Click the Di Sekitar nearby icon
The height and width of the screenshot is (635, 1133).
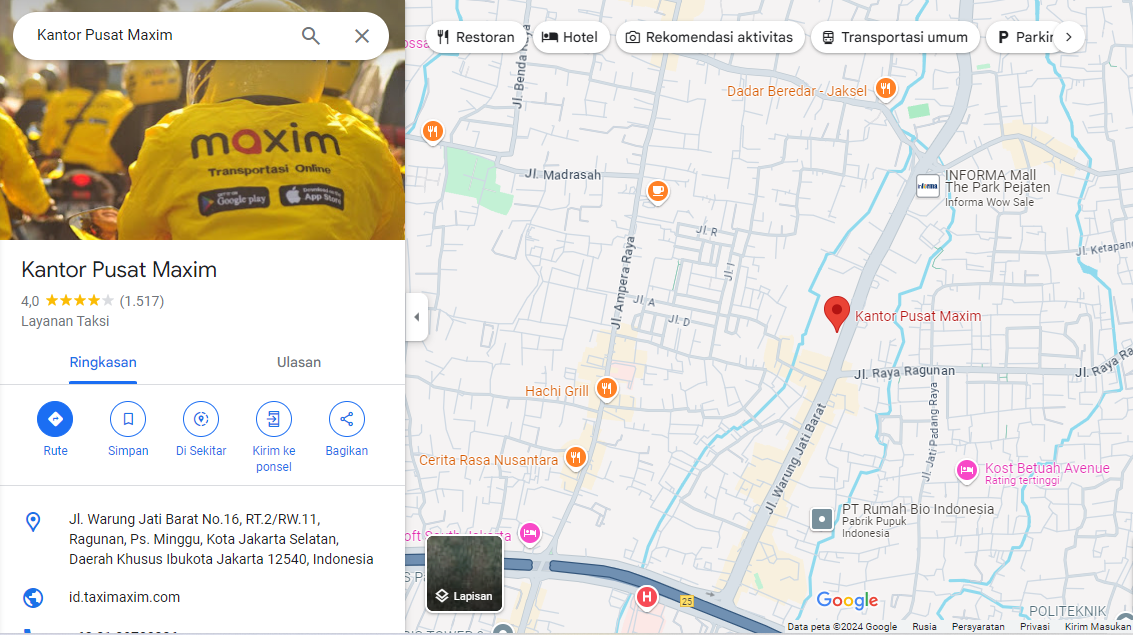pos(201,419)
